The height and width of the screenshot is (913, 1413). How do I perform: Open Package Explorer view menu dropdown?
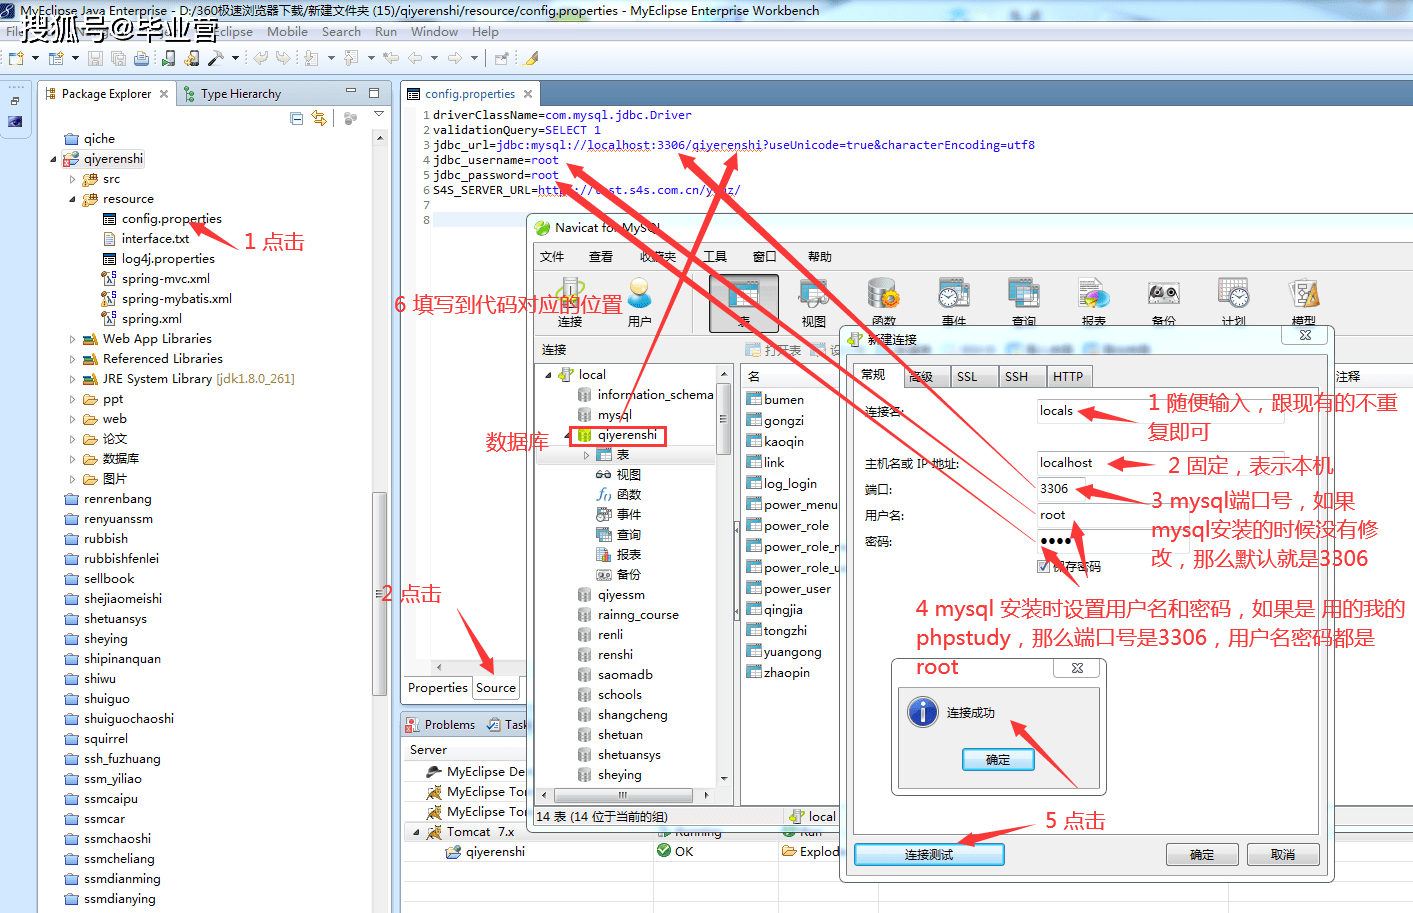coord(379,115)
